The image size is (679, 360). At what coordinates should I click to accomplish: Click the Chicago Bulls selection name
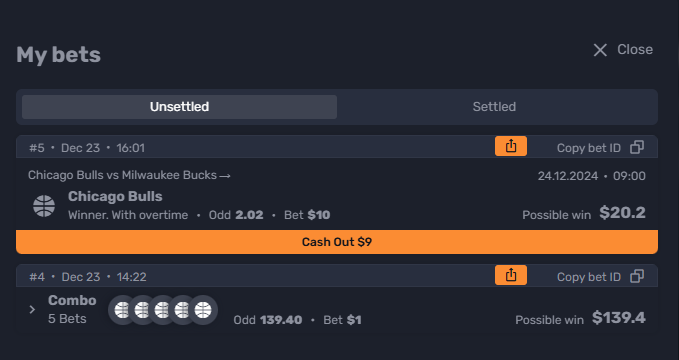tap(115, 196)
